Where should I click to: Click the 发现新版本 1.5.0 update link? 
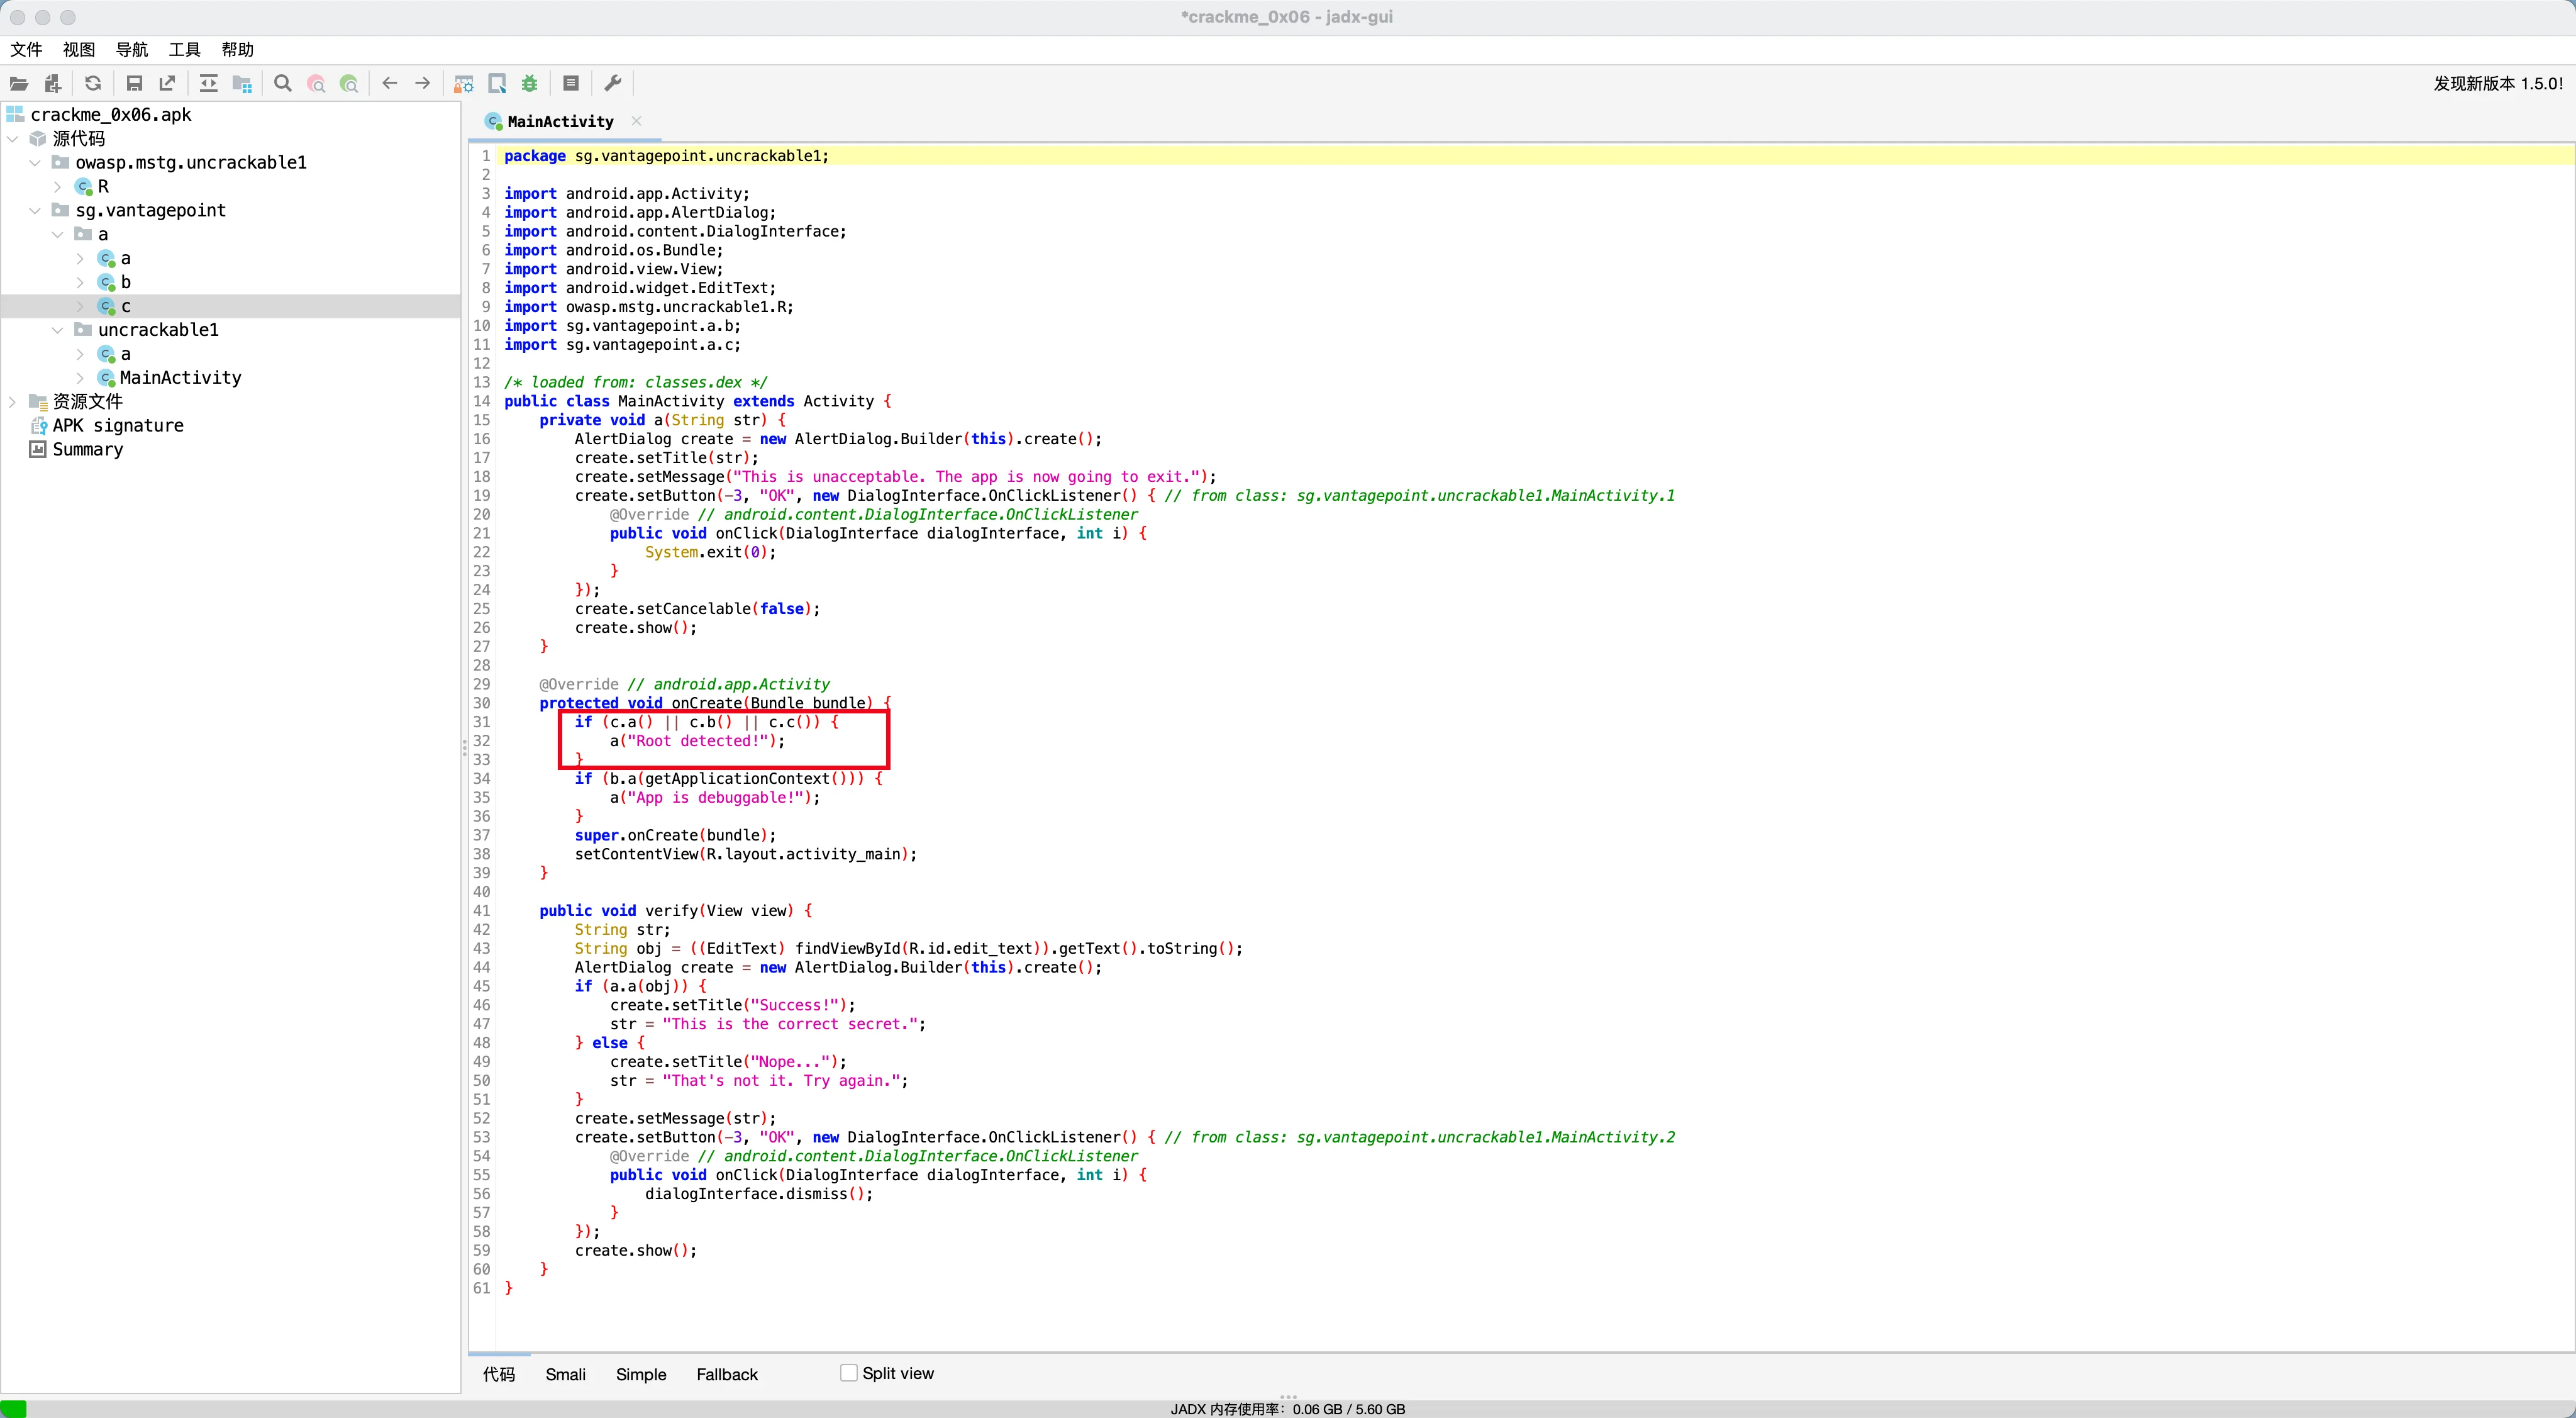coord(2497,83)
